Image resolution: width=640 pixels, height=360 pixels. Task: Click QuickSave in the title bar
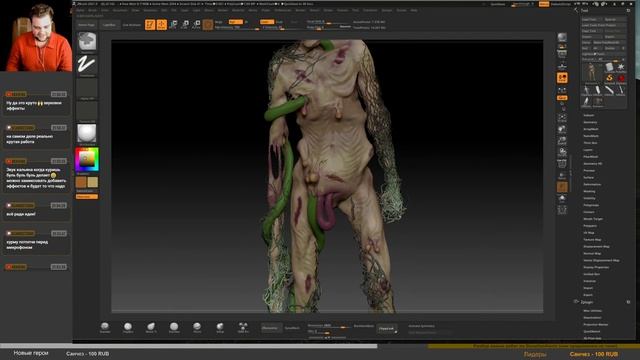[x=498, y=4]
